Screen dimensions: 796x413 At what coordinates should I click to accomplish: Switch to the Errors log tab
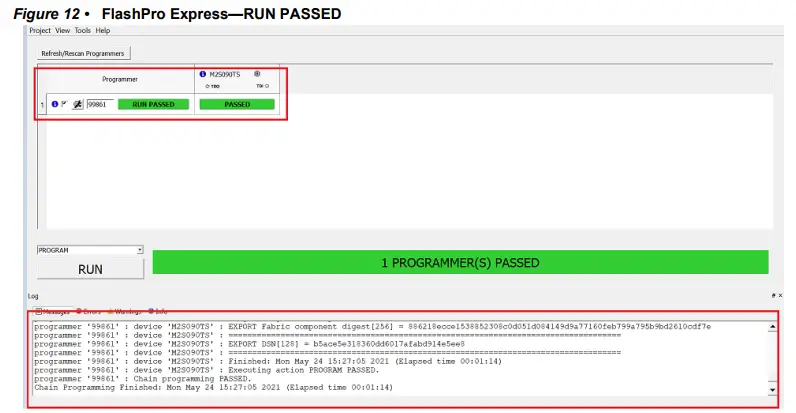pos(88,312)
